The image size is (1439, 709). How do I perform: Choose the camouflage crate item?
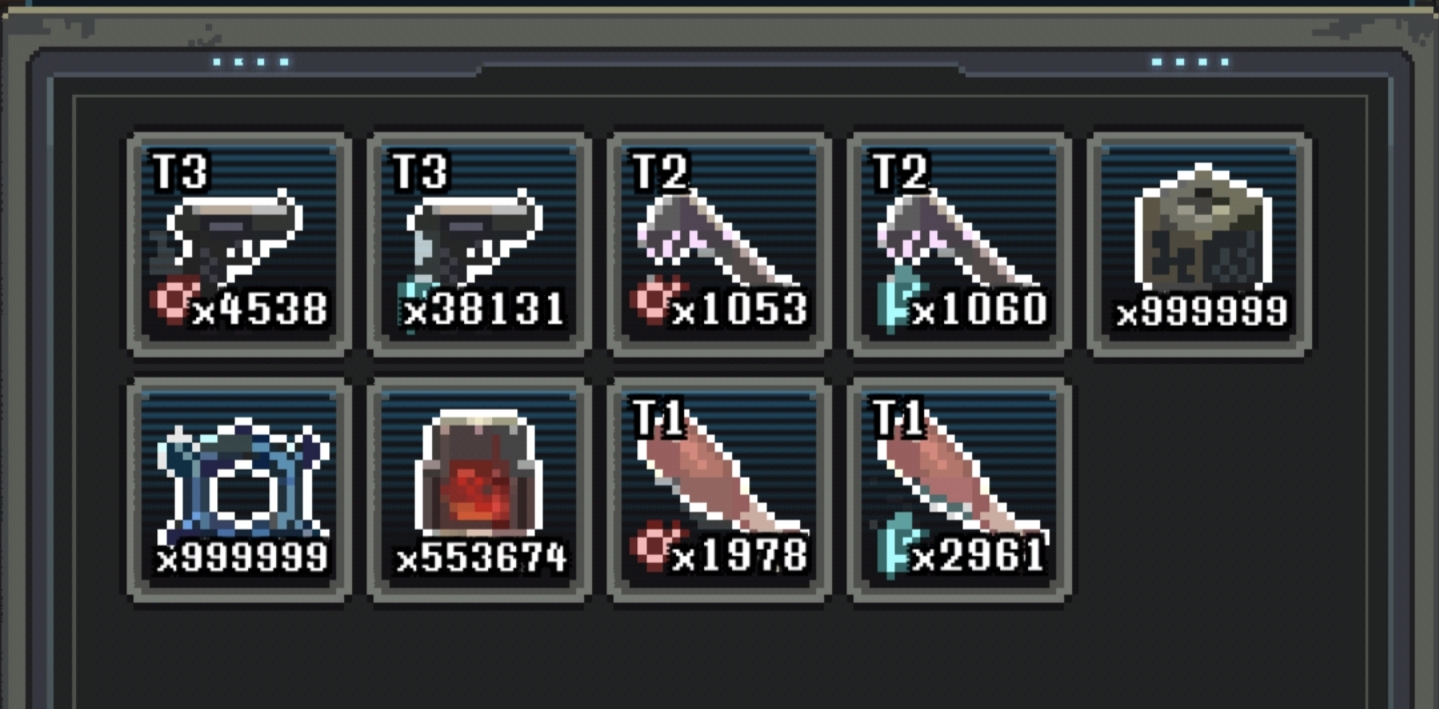point(1200,244)
